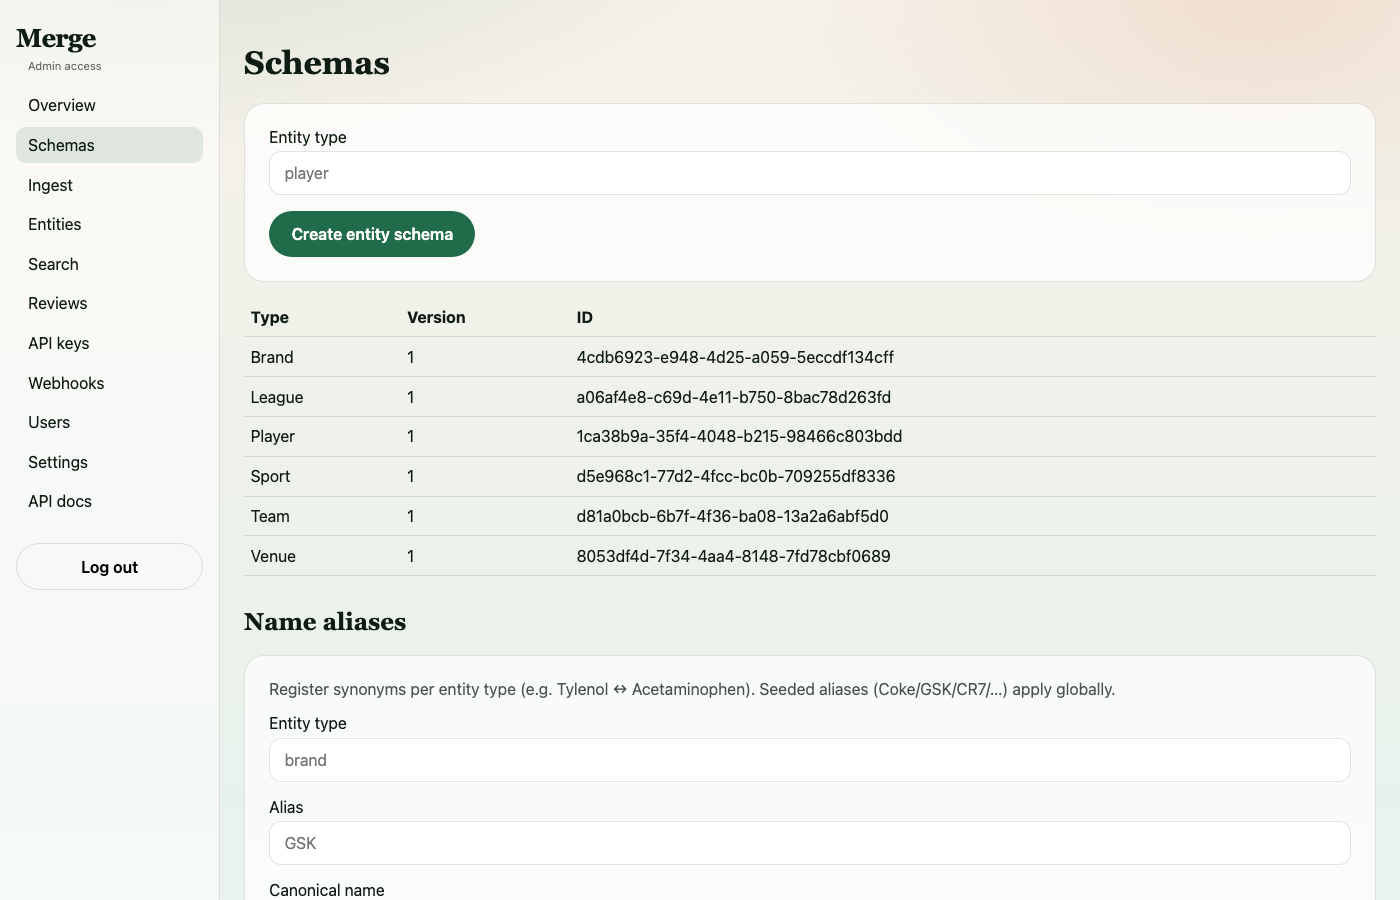Click the Version column header
The image size is (1400, 900).
(x=436, y=317)
